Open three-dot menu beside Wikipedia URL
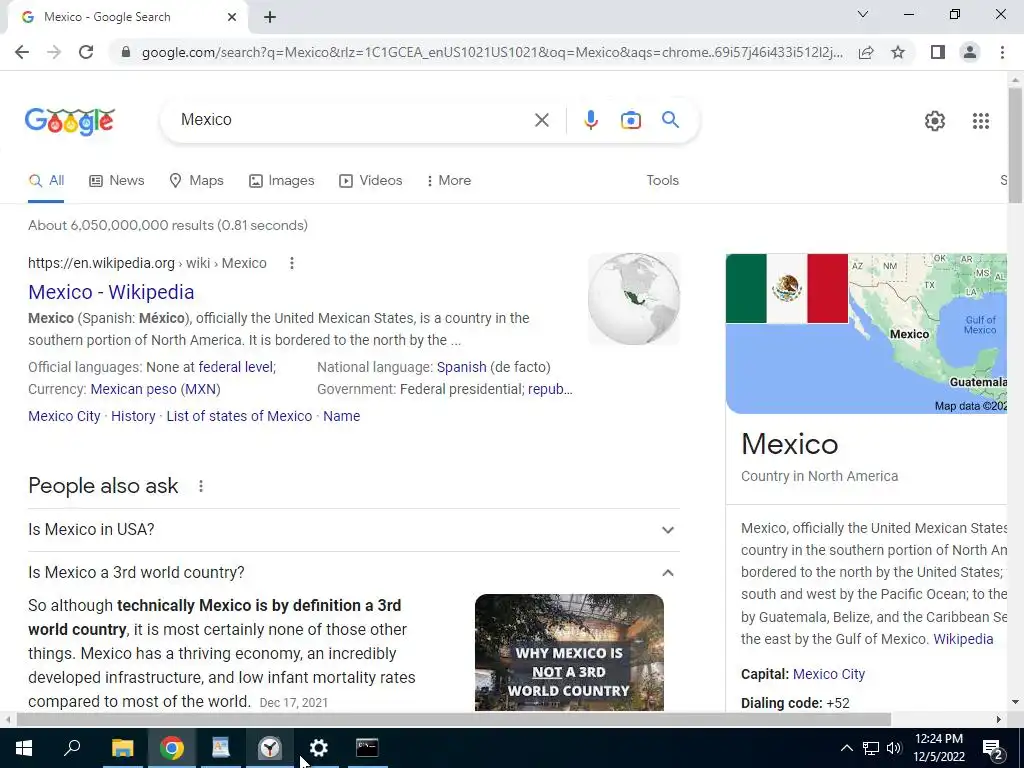The image size is (1024, 768). [x=292, y=263]
